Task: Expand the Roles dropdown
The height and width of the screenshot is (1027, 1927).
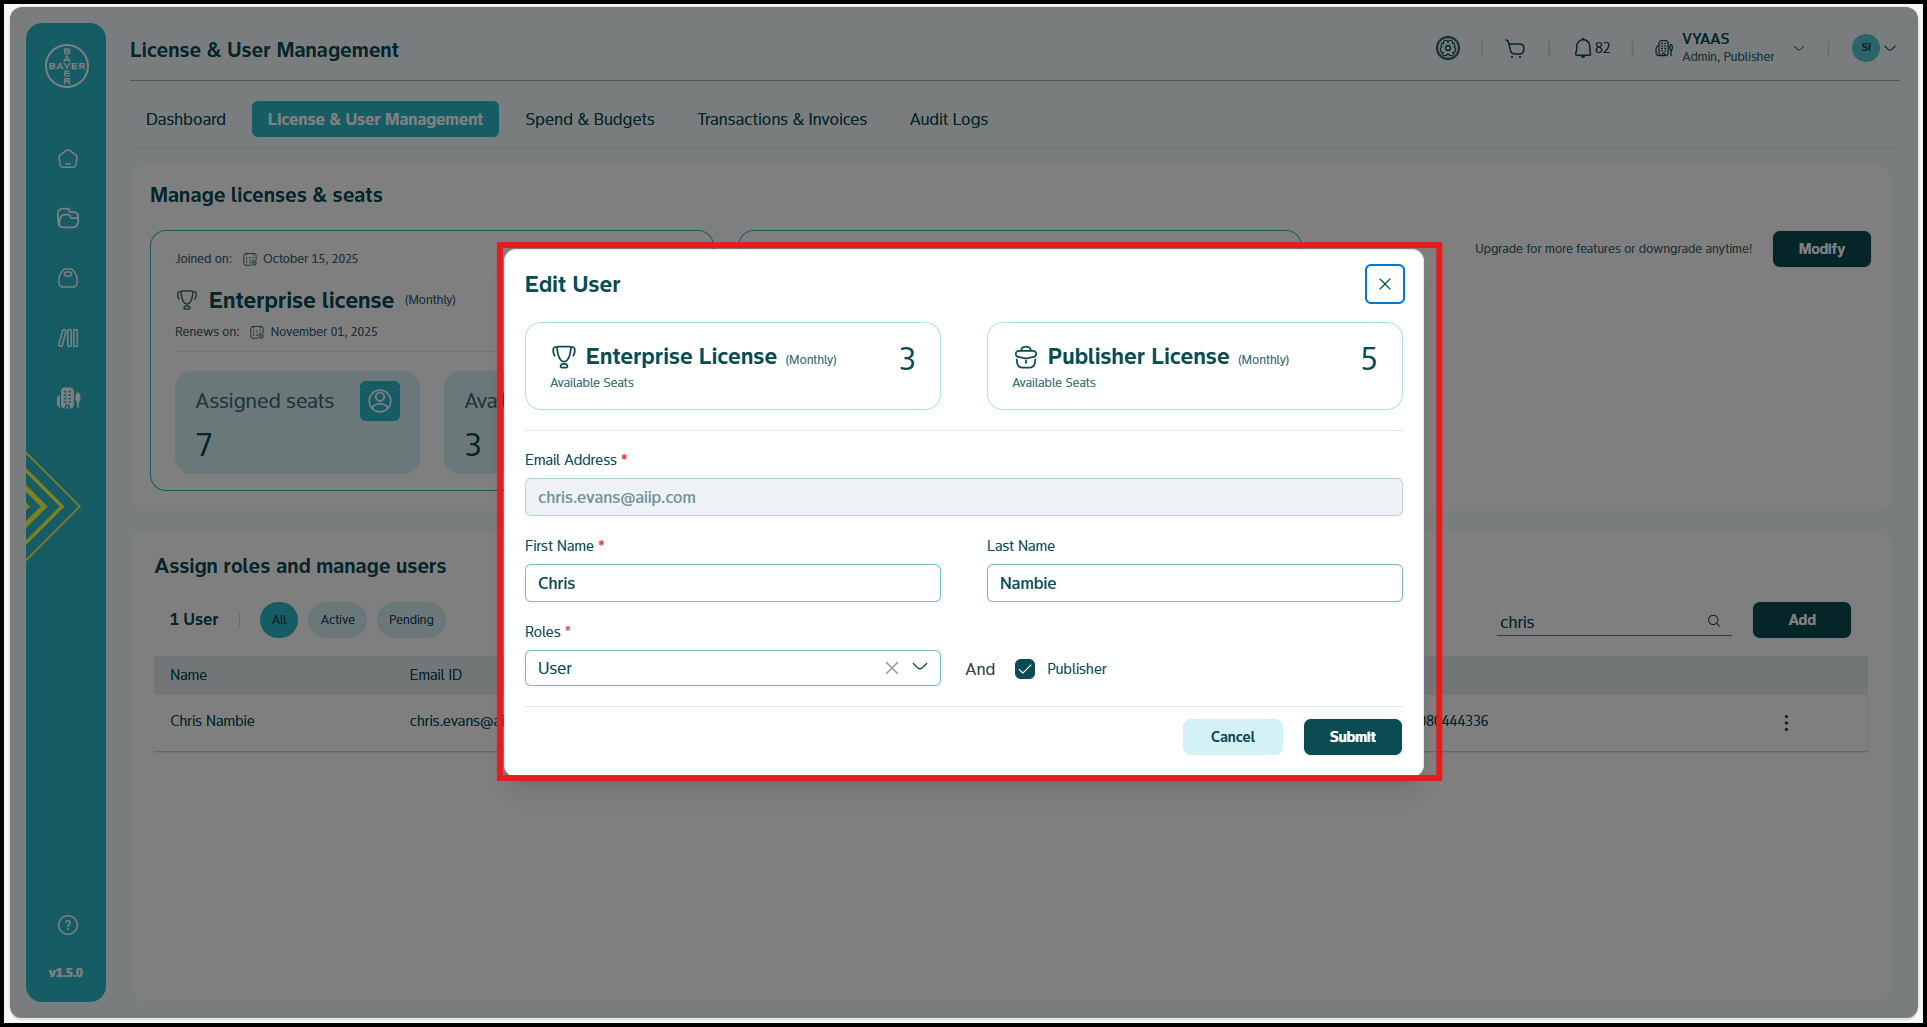Action: point(920,667)
